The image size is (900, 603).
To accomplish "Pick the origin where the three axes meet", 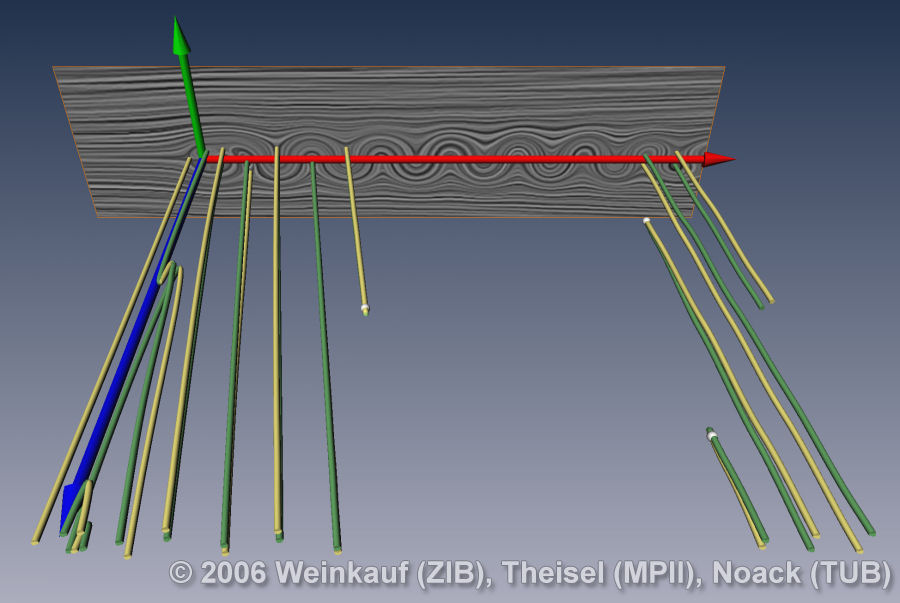I will (203, 156).
